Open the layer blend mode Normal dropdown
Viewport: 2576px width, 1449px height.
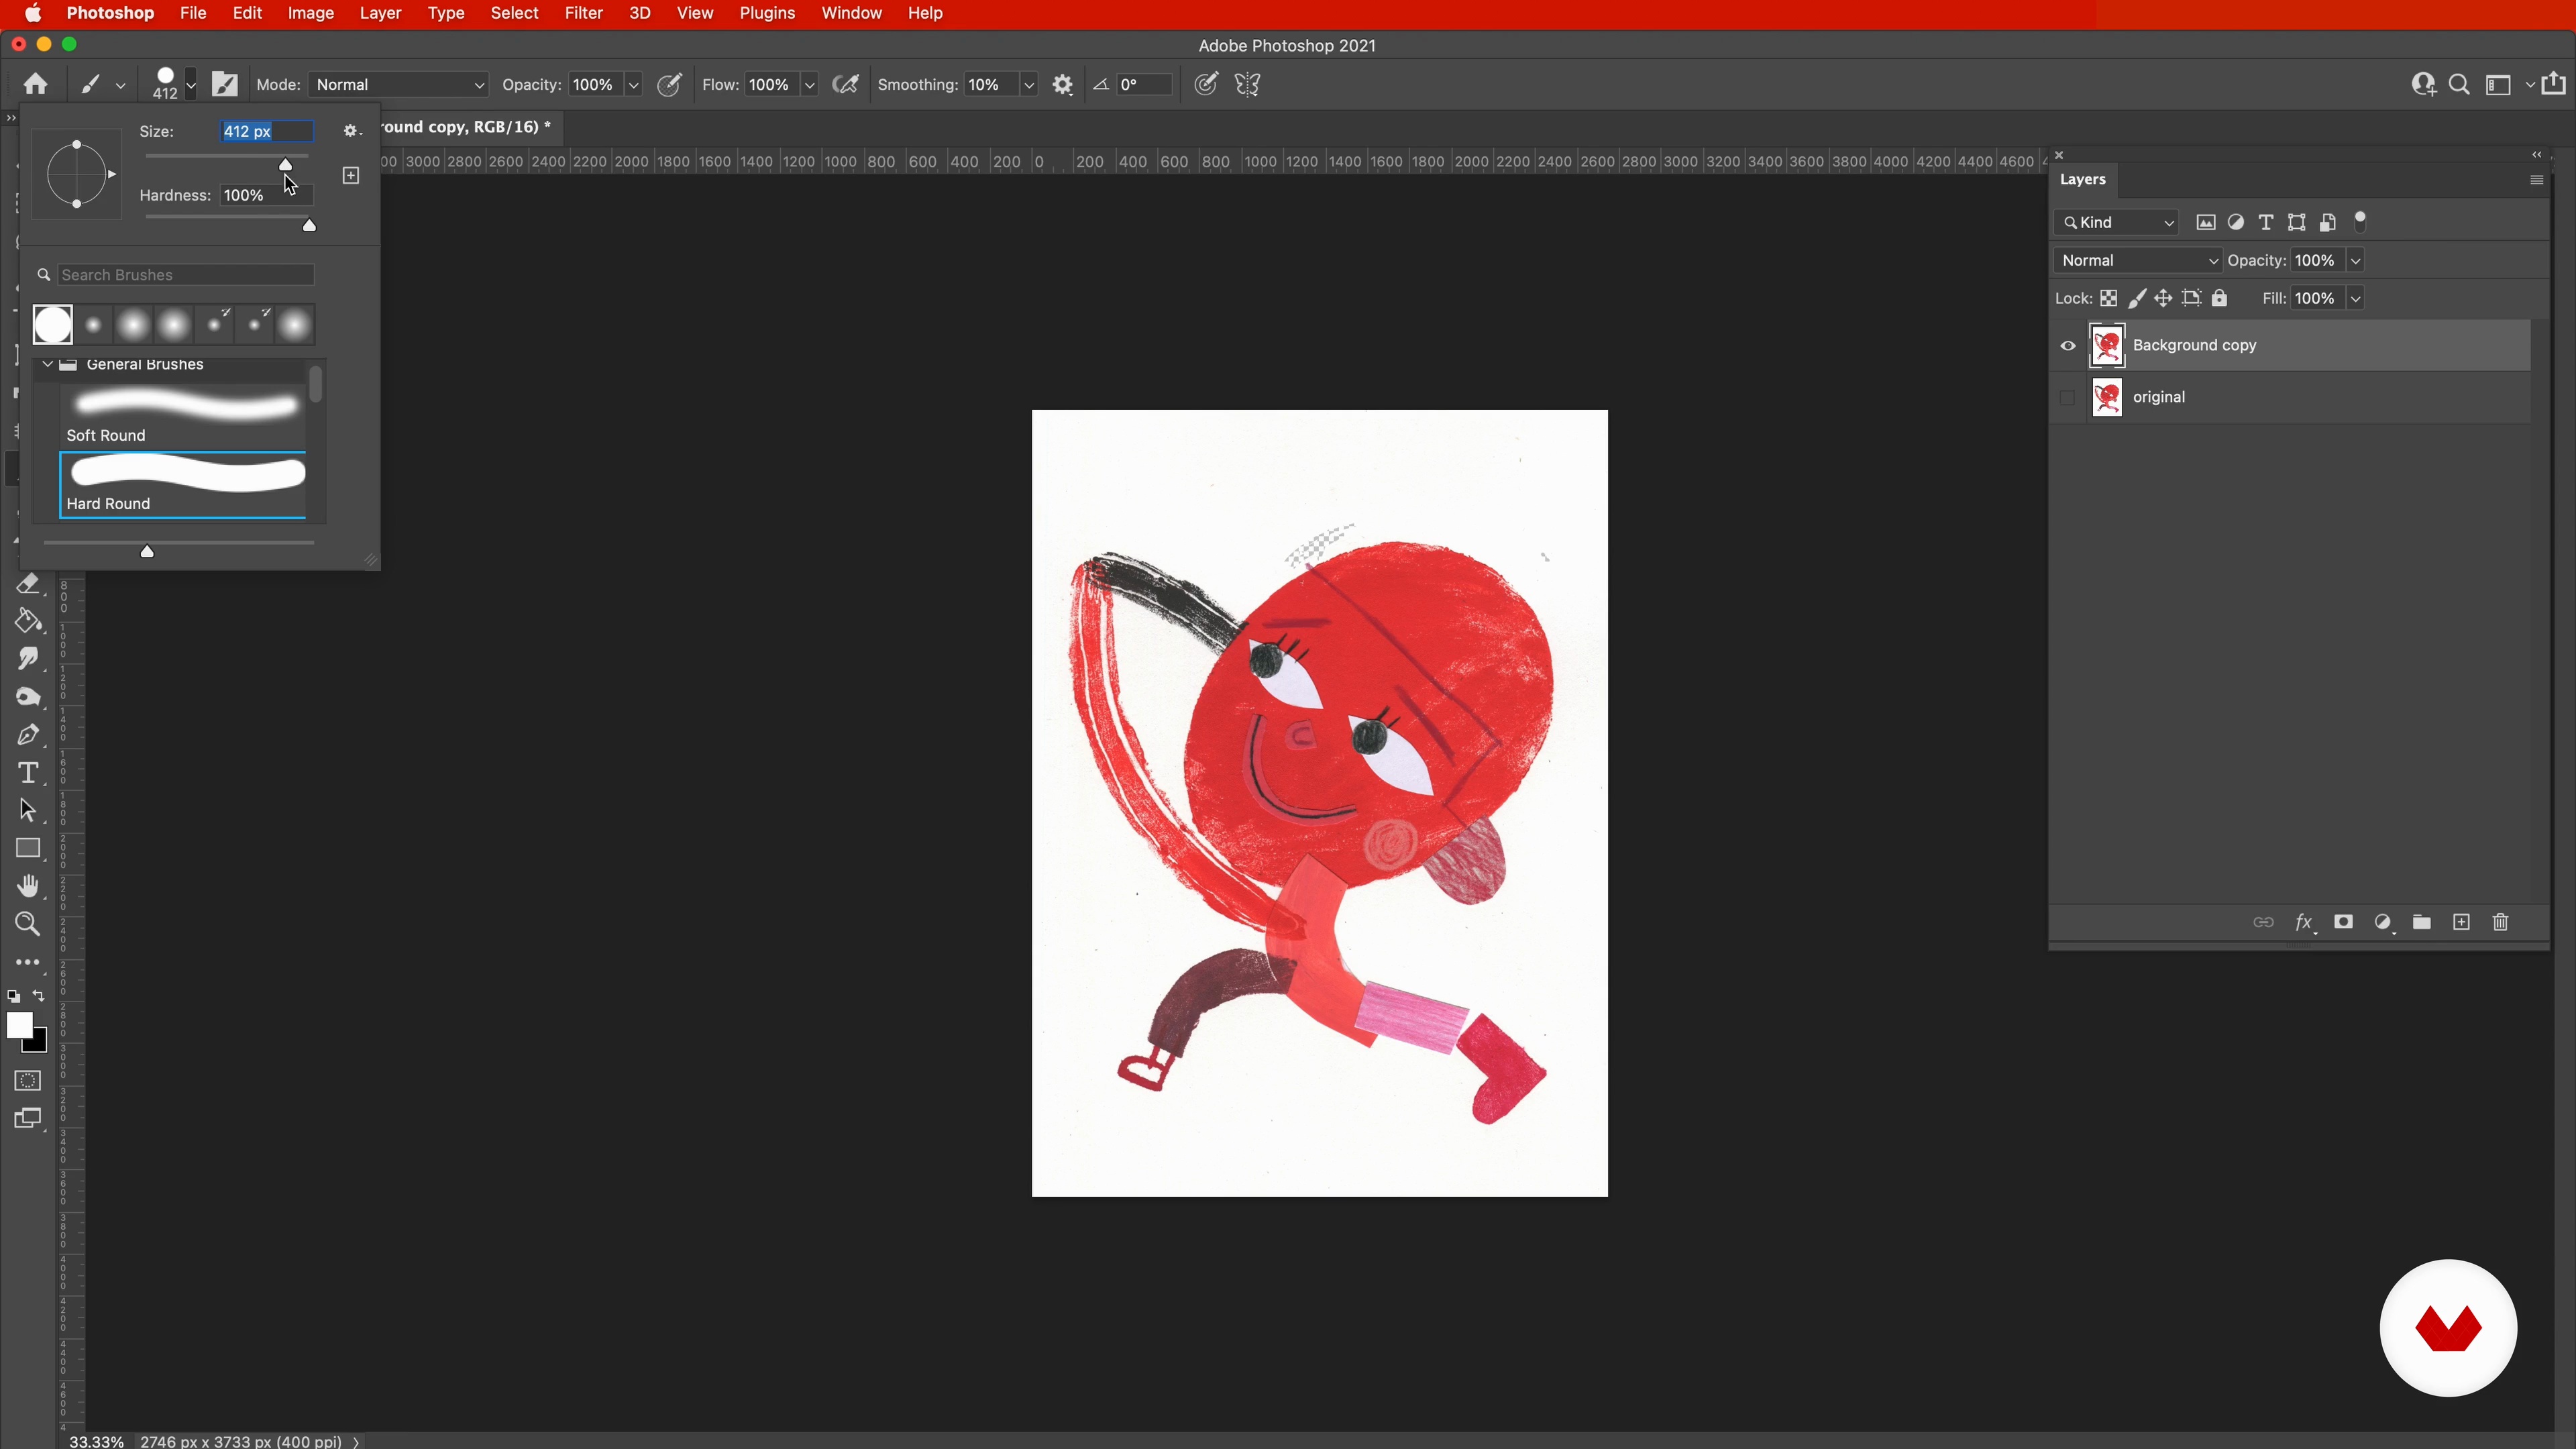point(2138,260)
